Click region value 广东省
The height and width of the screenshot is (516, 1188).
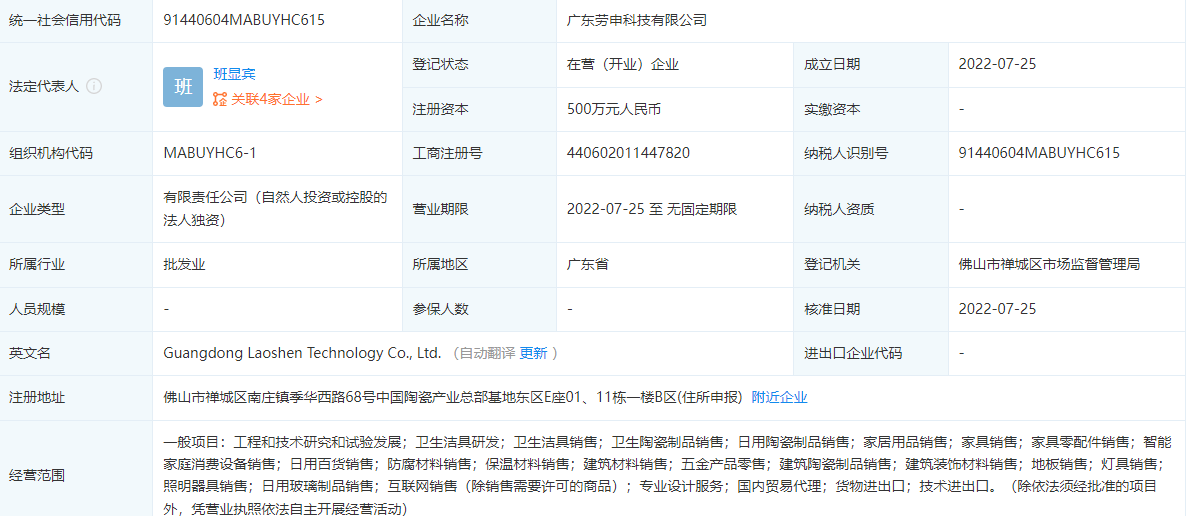pos(588,264)
